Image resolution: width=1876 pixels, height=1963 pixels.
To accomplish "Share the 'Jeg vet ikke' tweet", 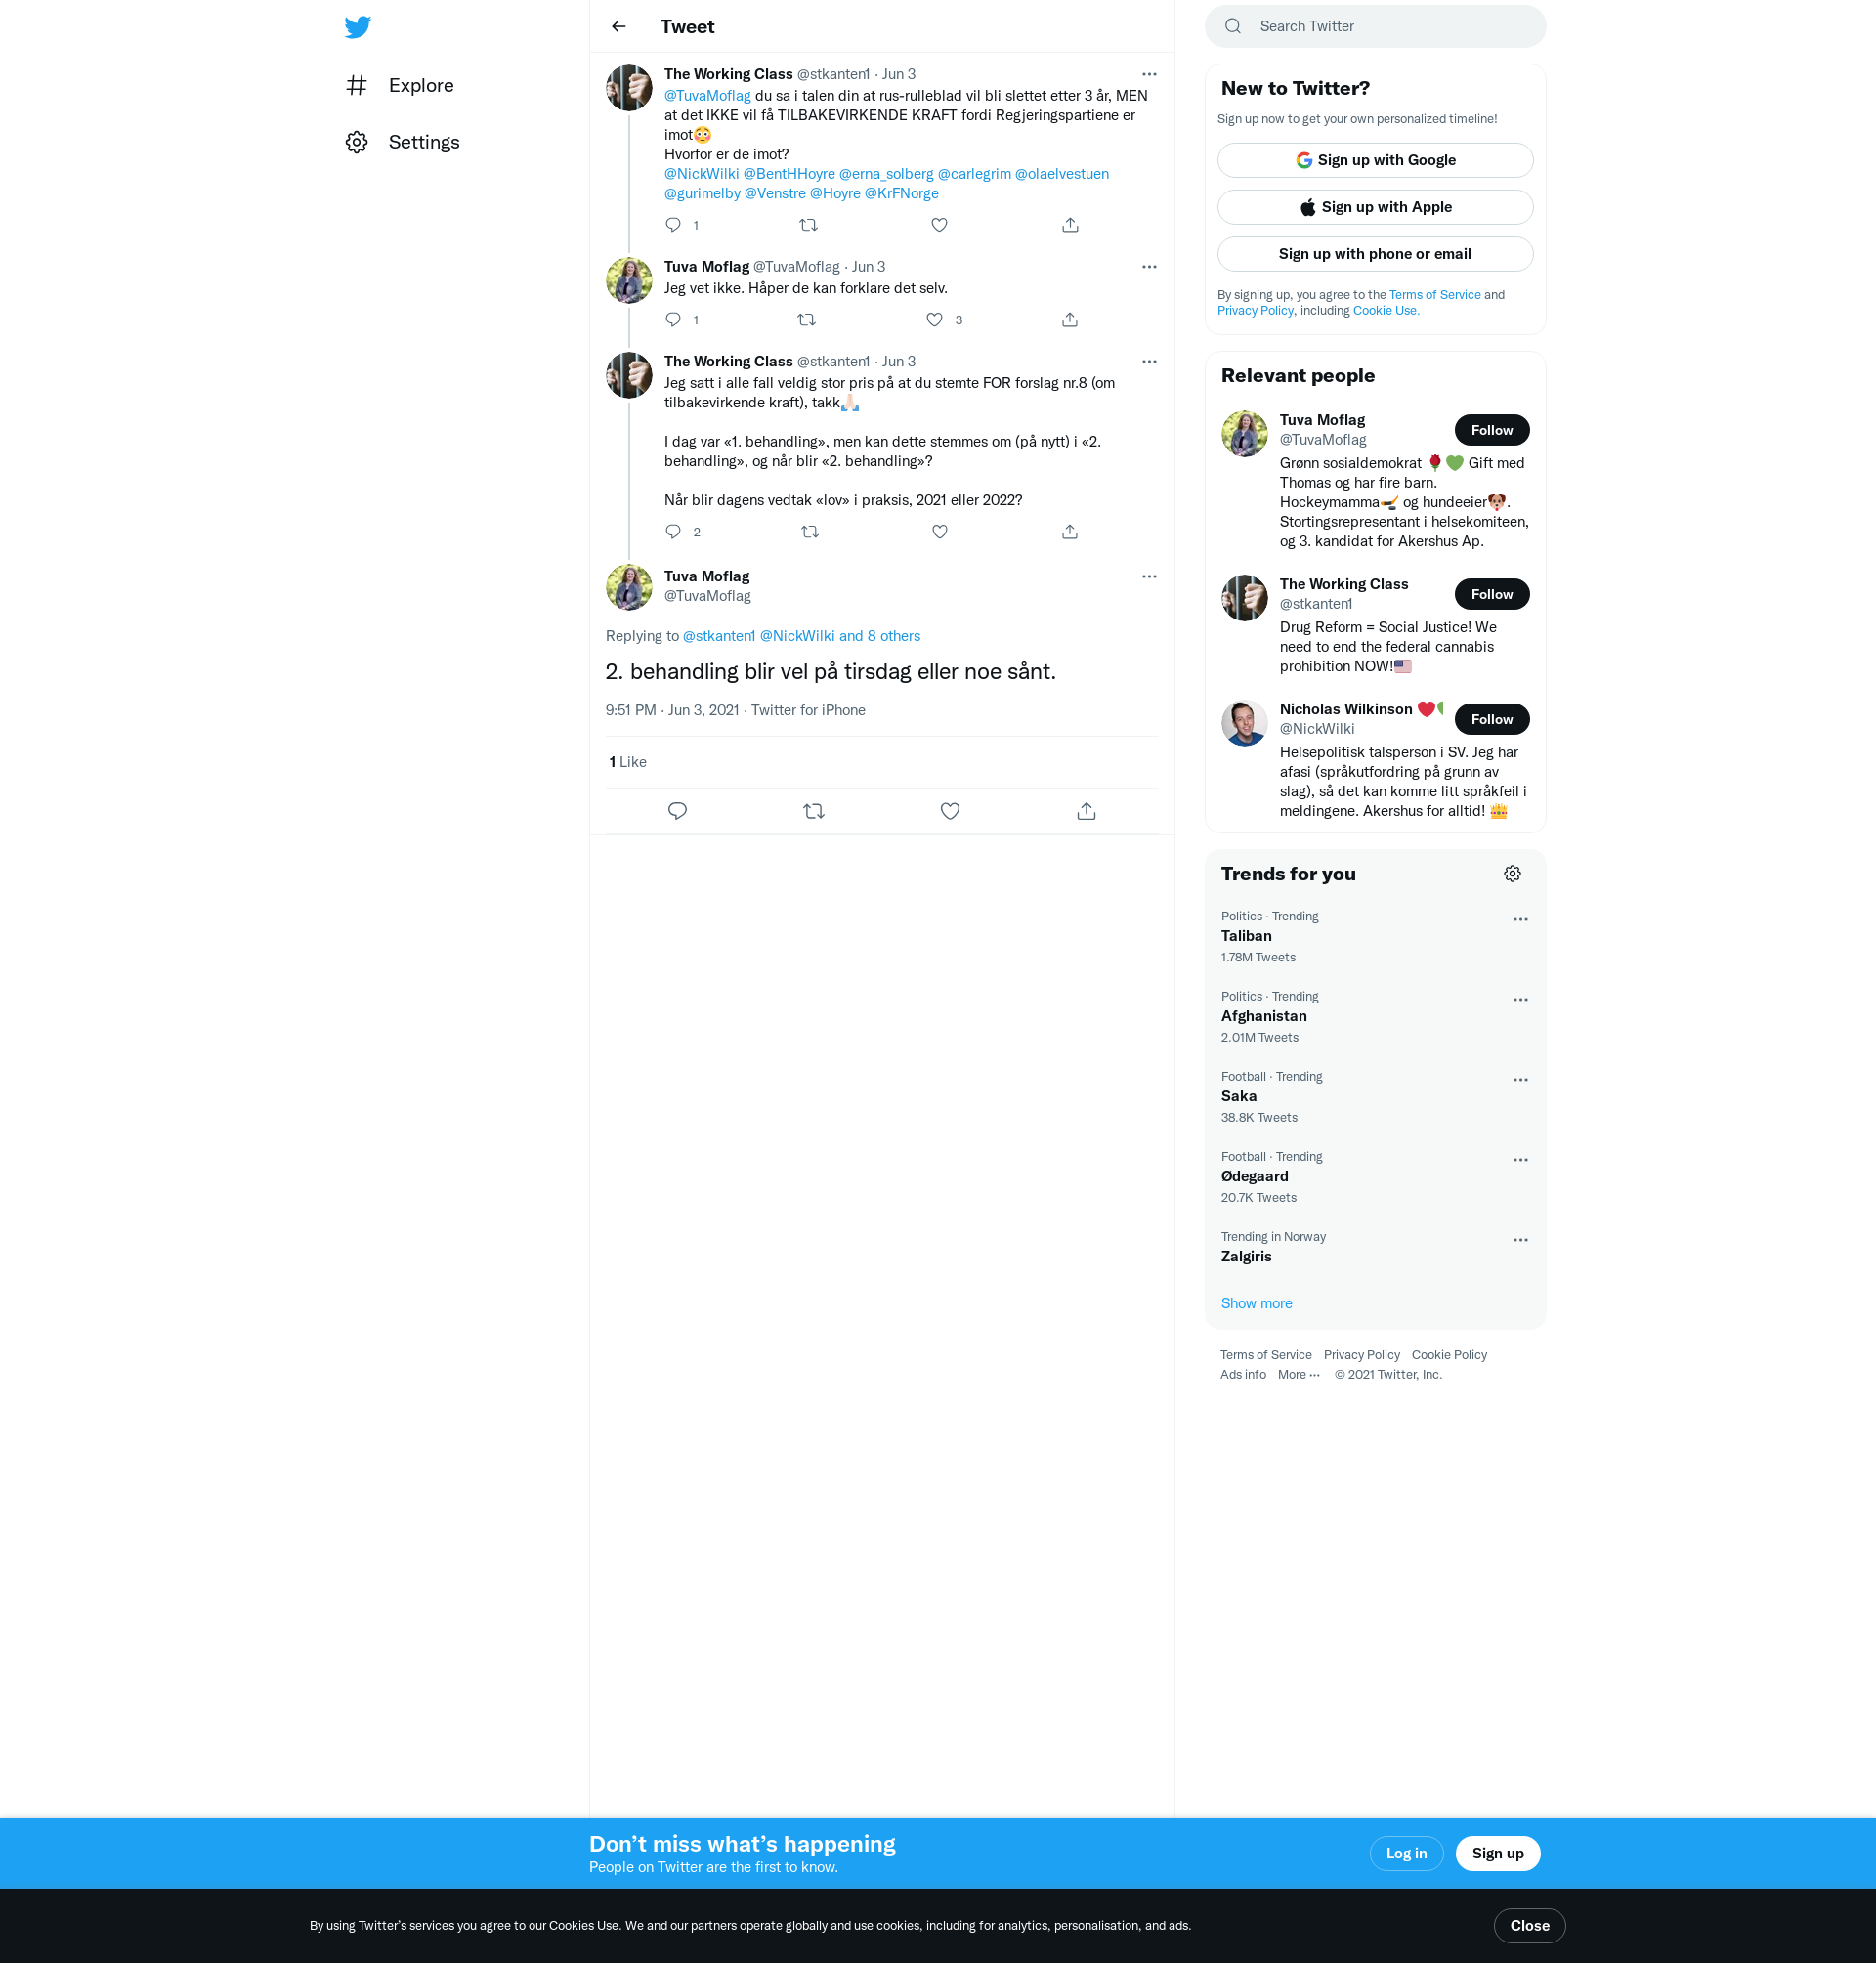I will click(x=1070, y=320).
